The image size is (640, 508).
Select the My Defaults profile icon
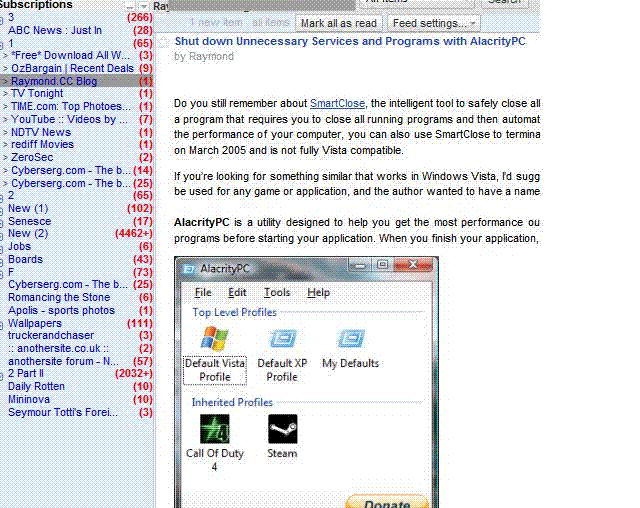(351, 339)
